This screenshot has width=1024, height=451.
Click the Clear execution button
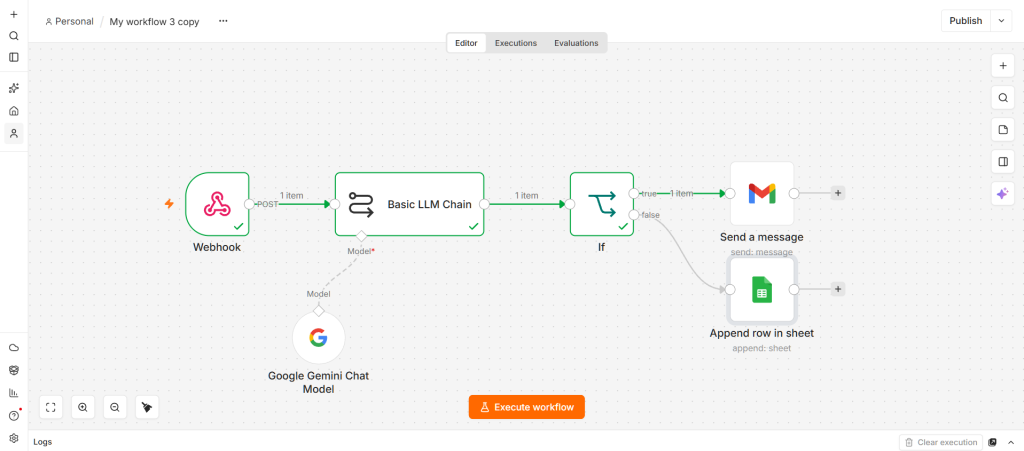(941, 442)
